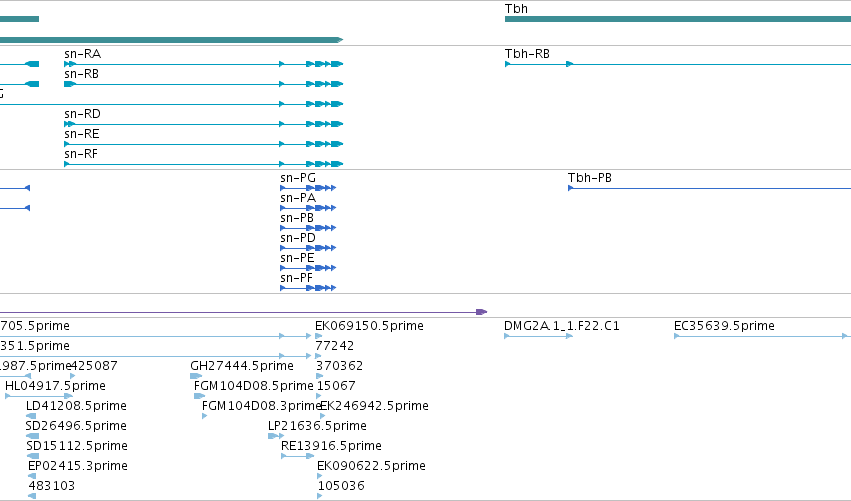Click the DMG2A.1_1.F22.C1 label
This screenshot has width=851, height=501.
[562, 326]
